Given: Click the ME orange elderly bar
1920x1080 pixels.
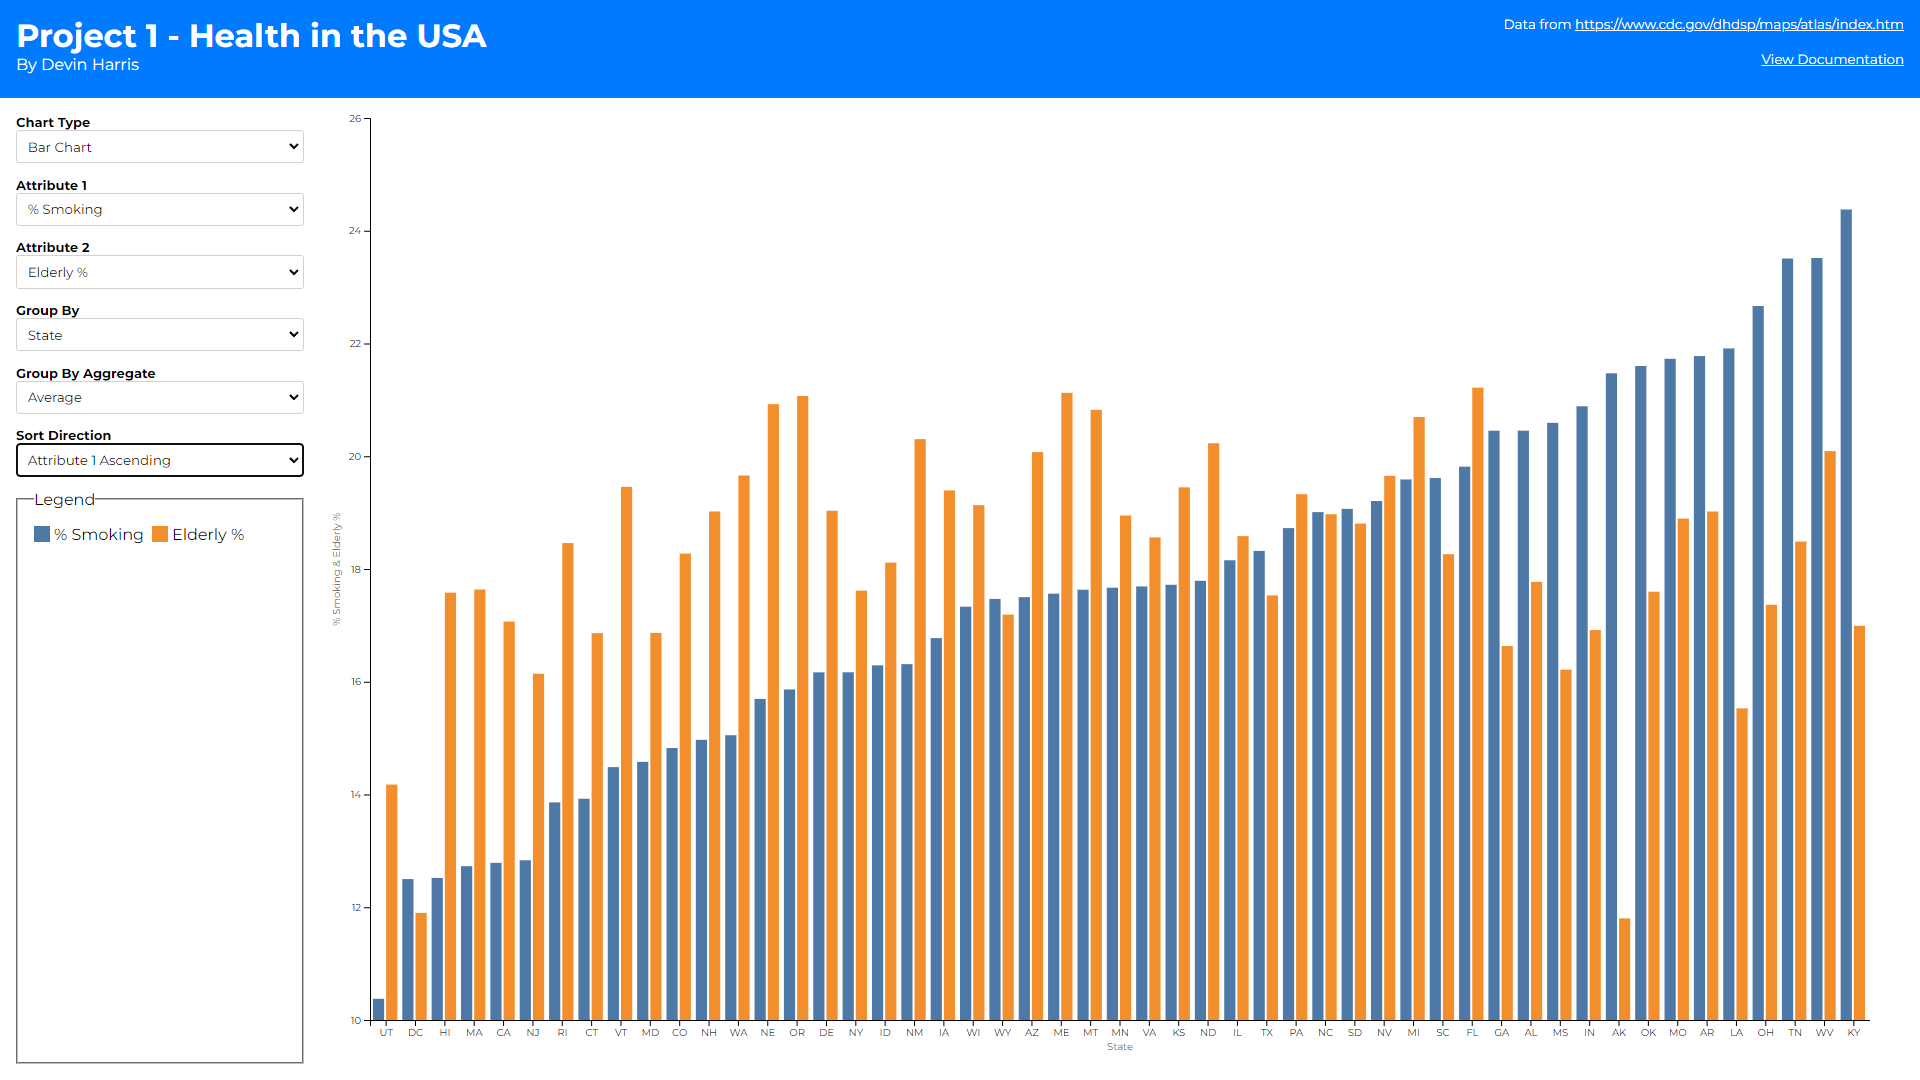Looking at the screenshot, I should 1067,705.
